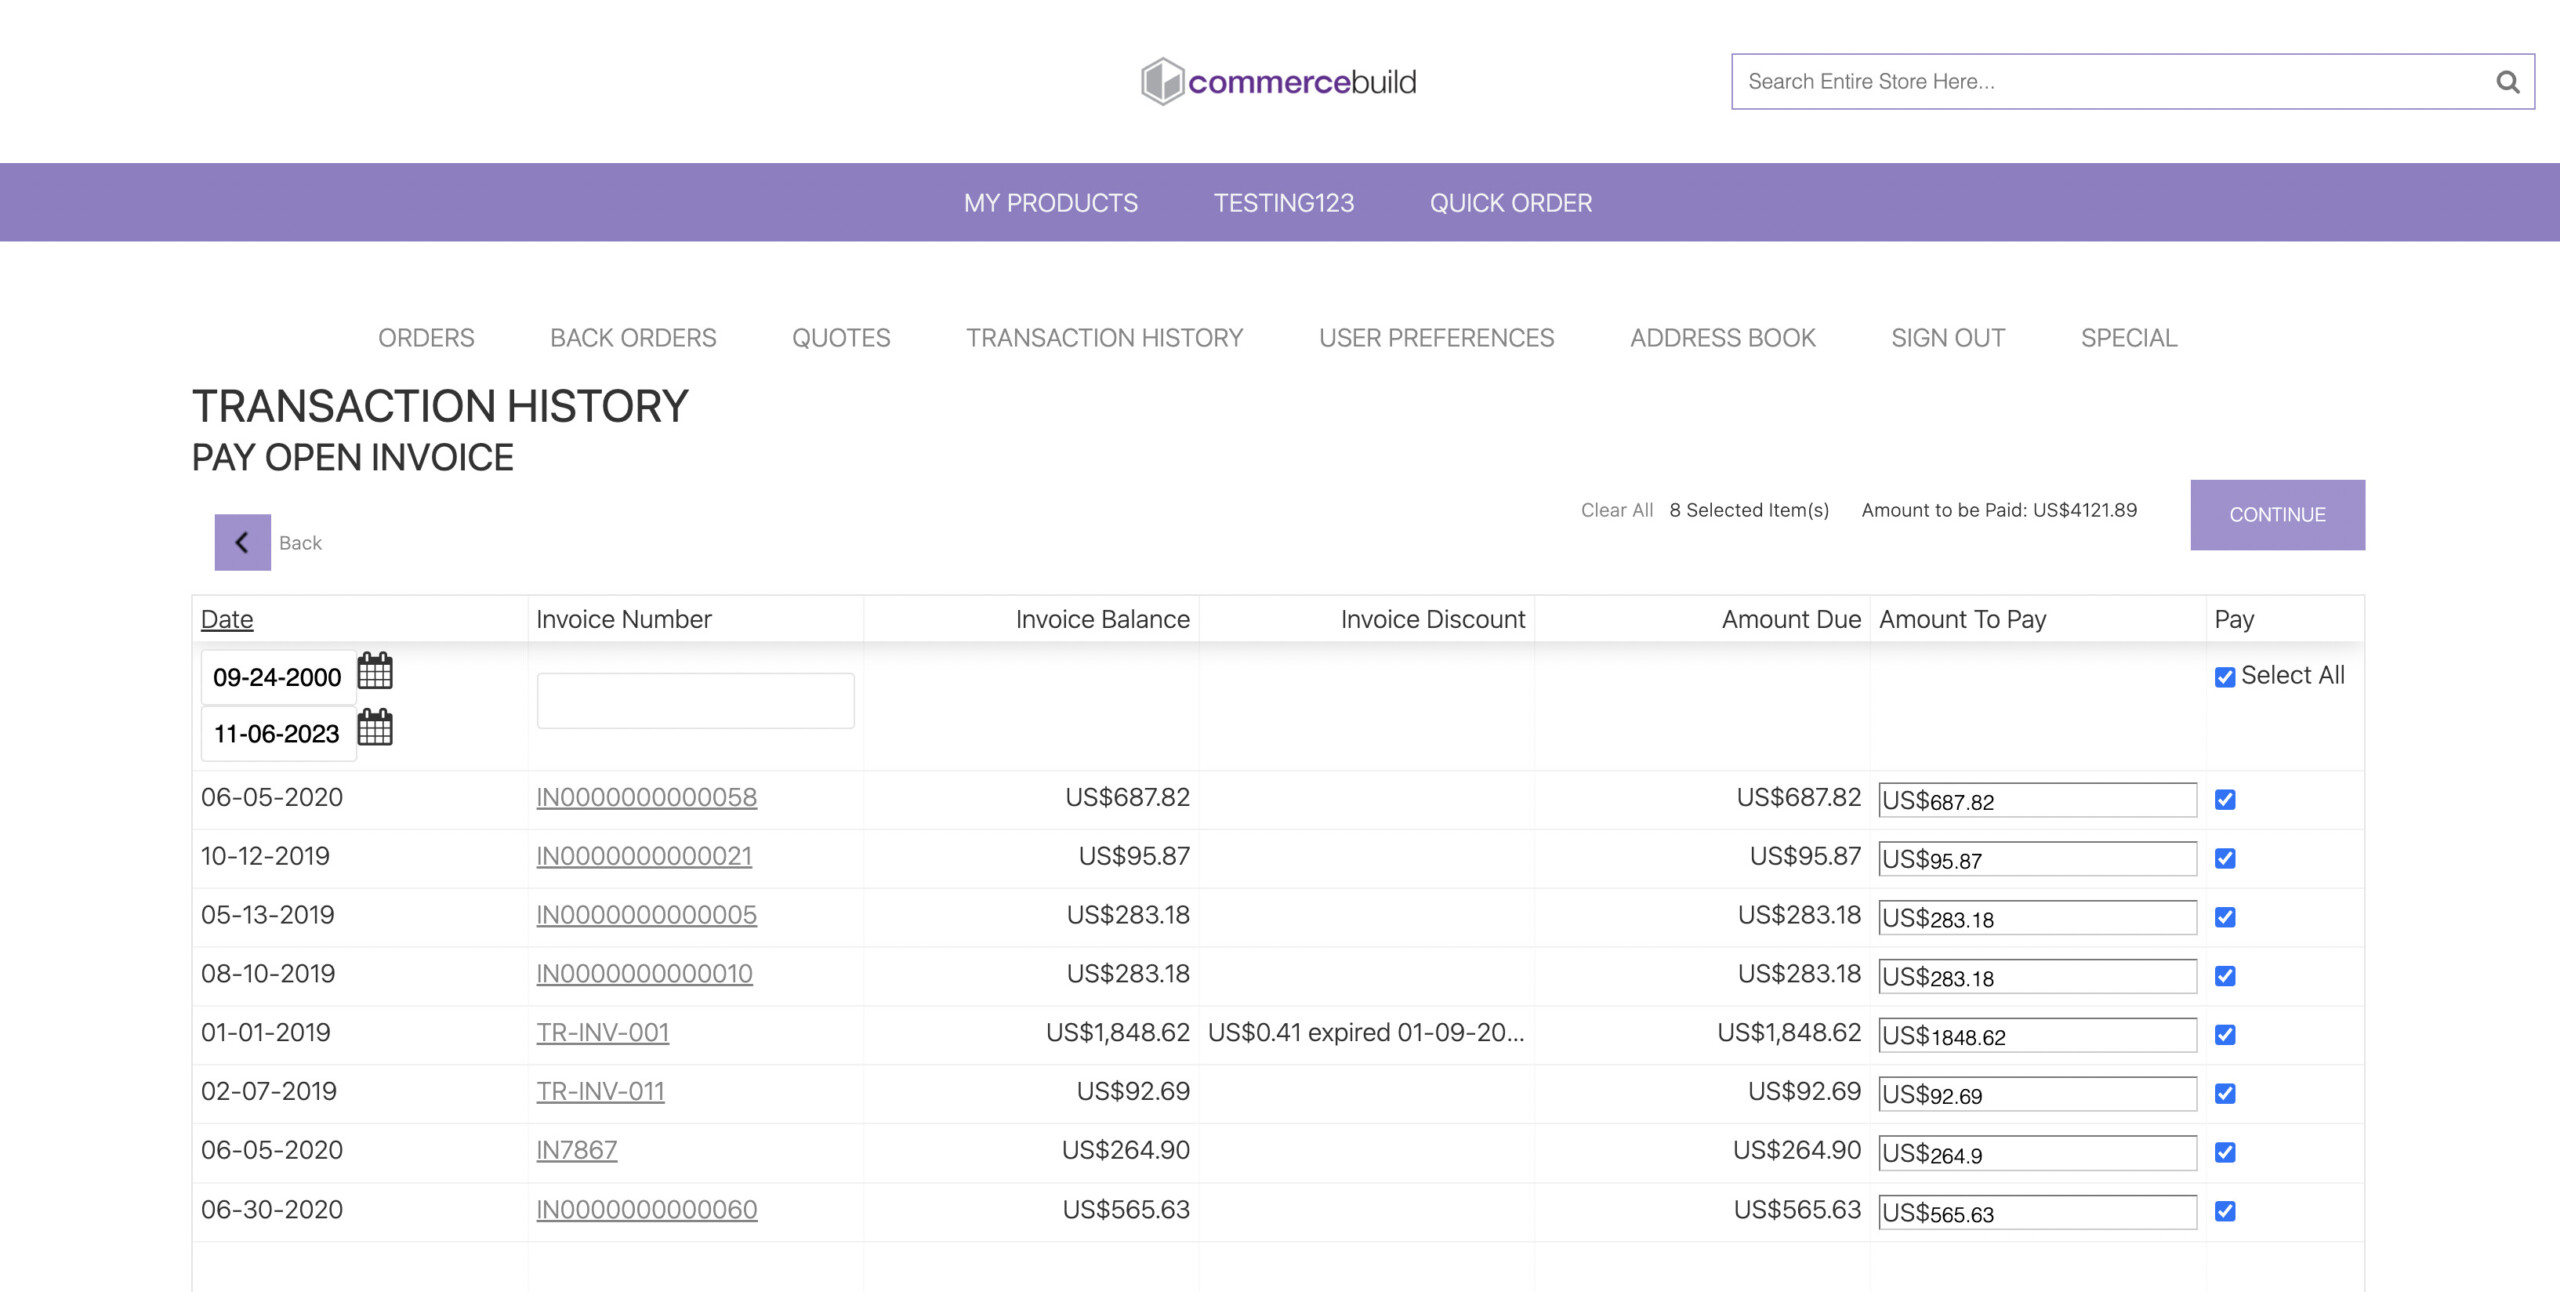This screenshot has width=2560, height=1292.
Task: Open Quick Order in purple menu
Action: tap(1510, 203)
